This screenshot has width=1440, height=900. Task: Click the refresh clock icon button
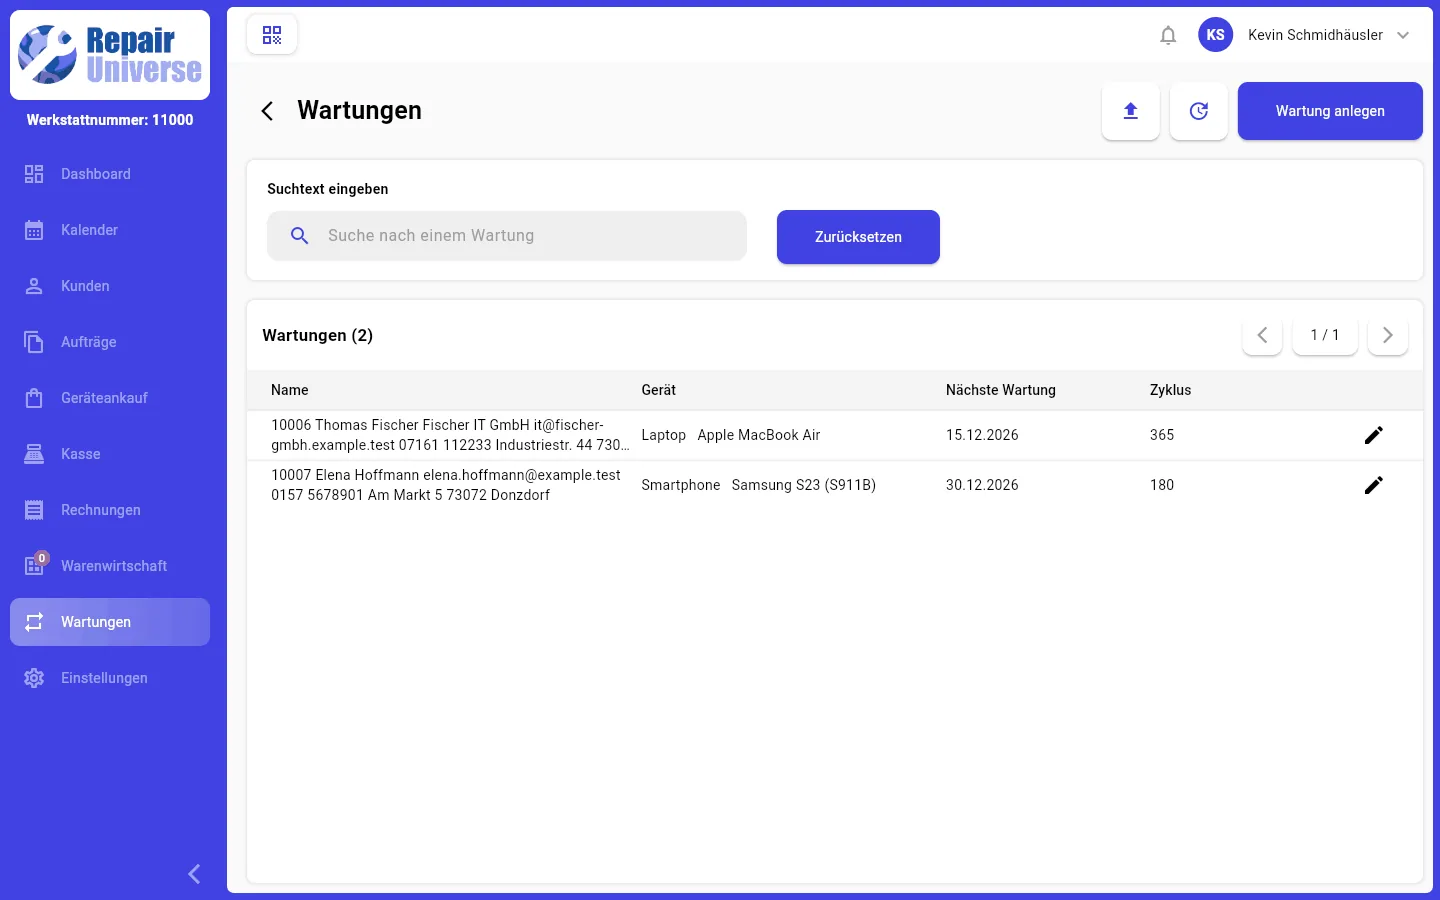click(x=1199, y=111)
